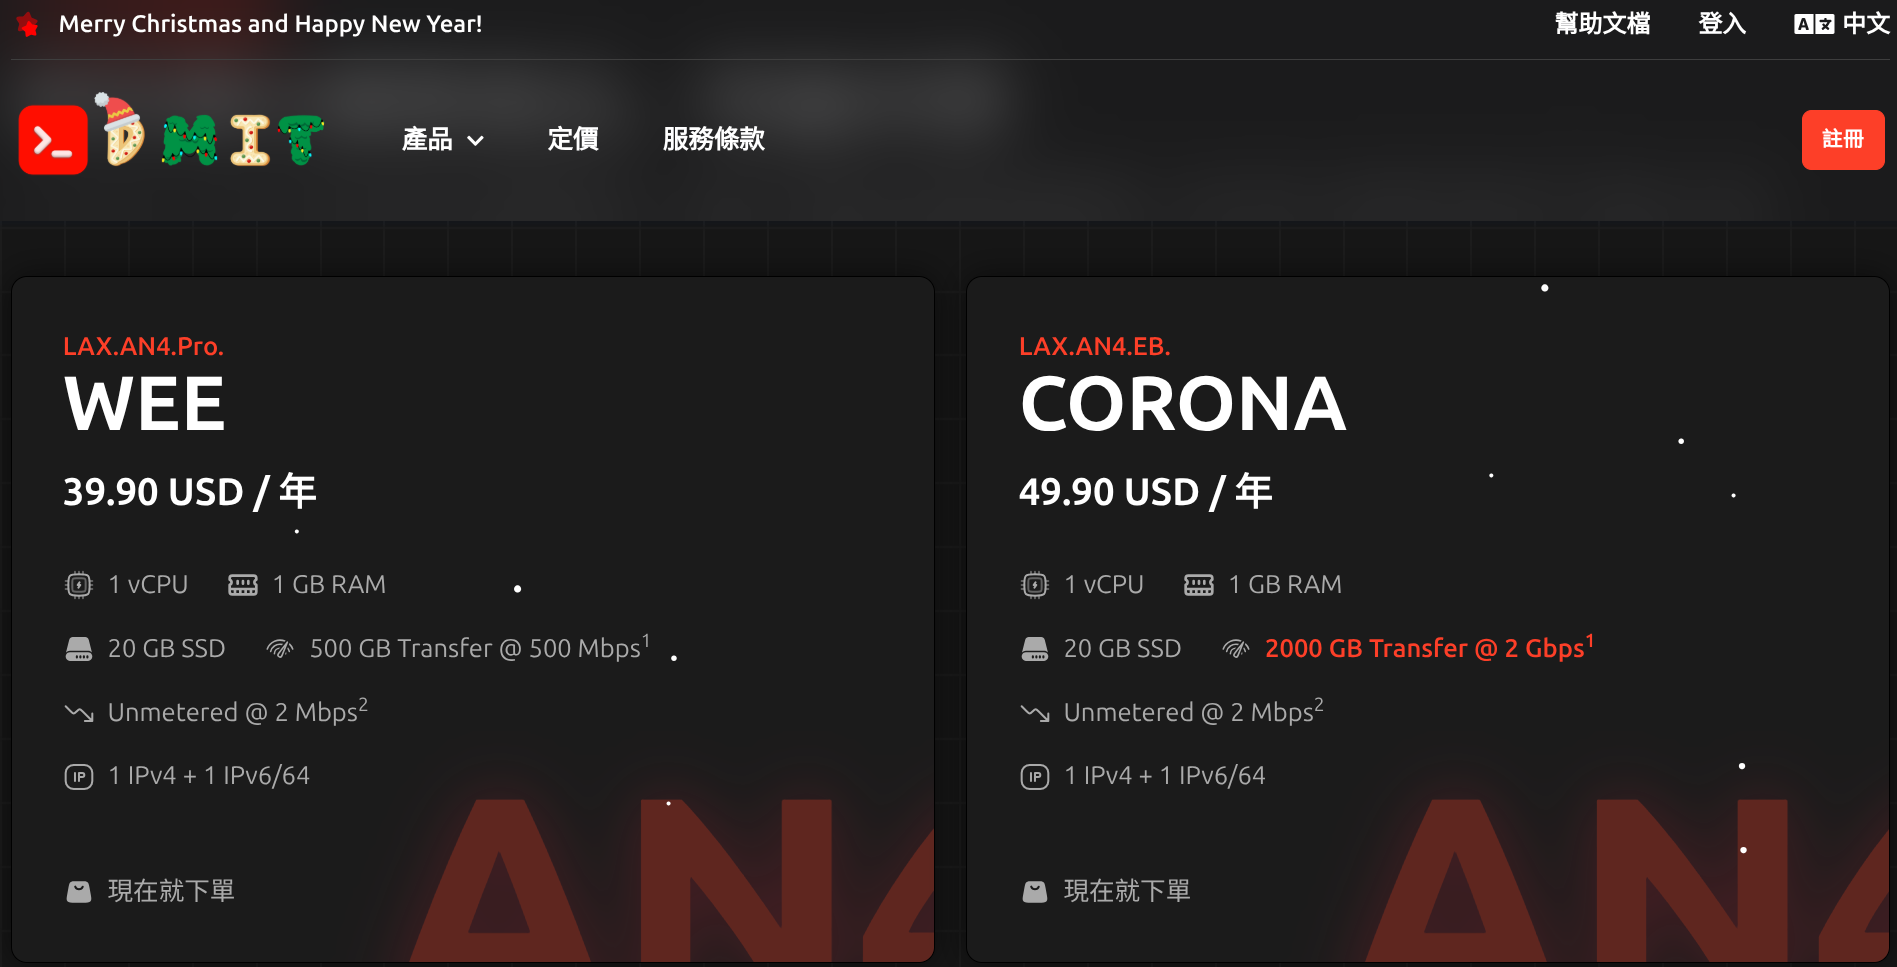Click the CPU chip icon in WEE plan

(79, 585)
